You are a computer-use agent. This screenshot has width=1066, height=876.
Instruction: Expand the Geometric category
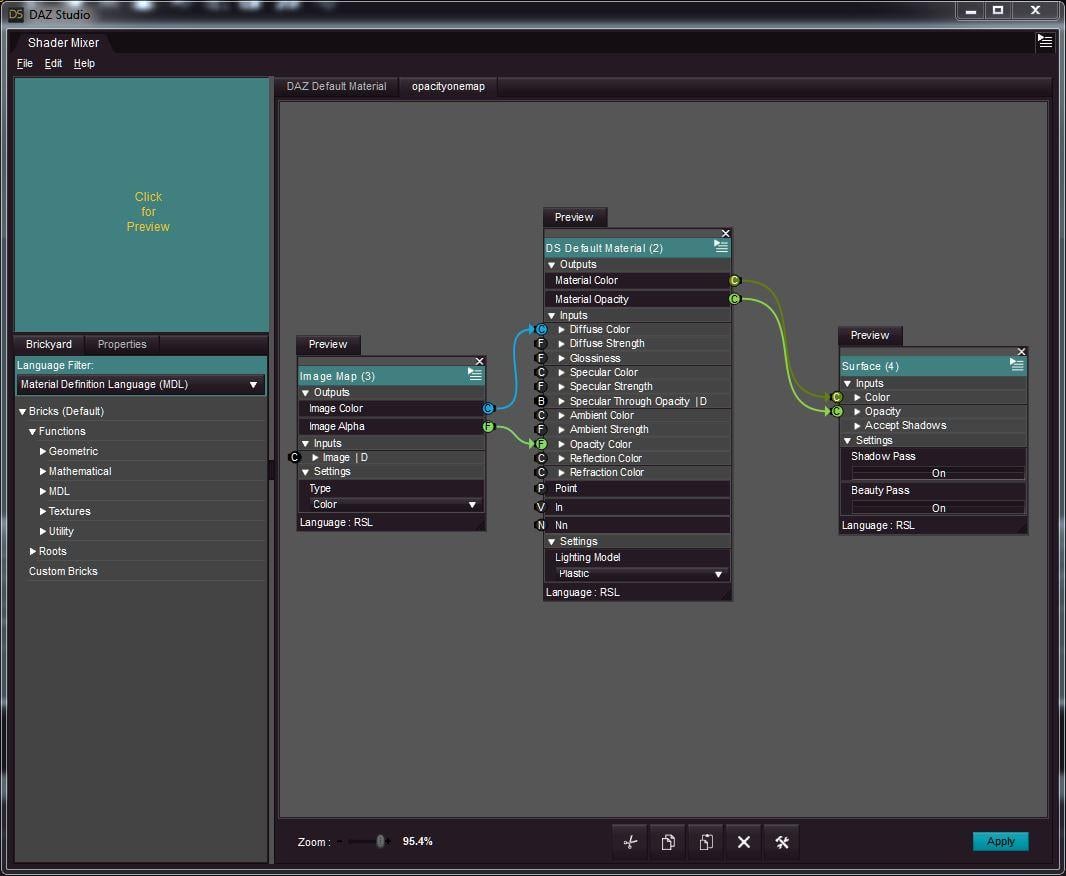pos(43,451)
